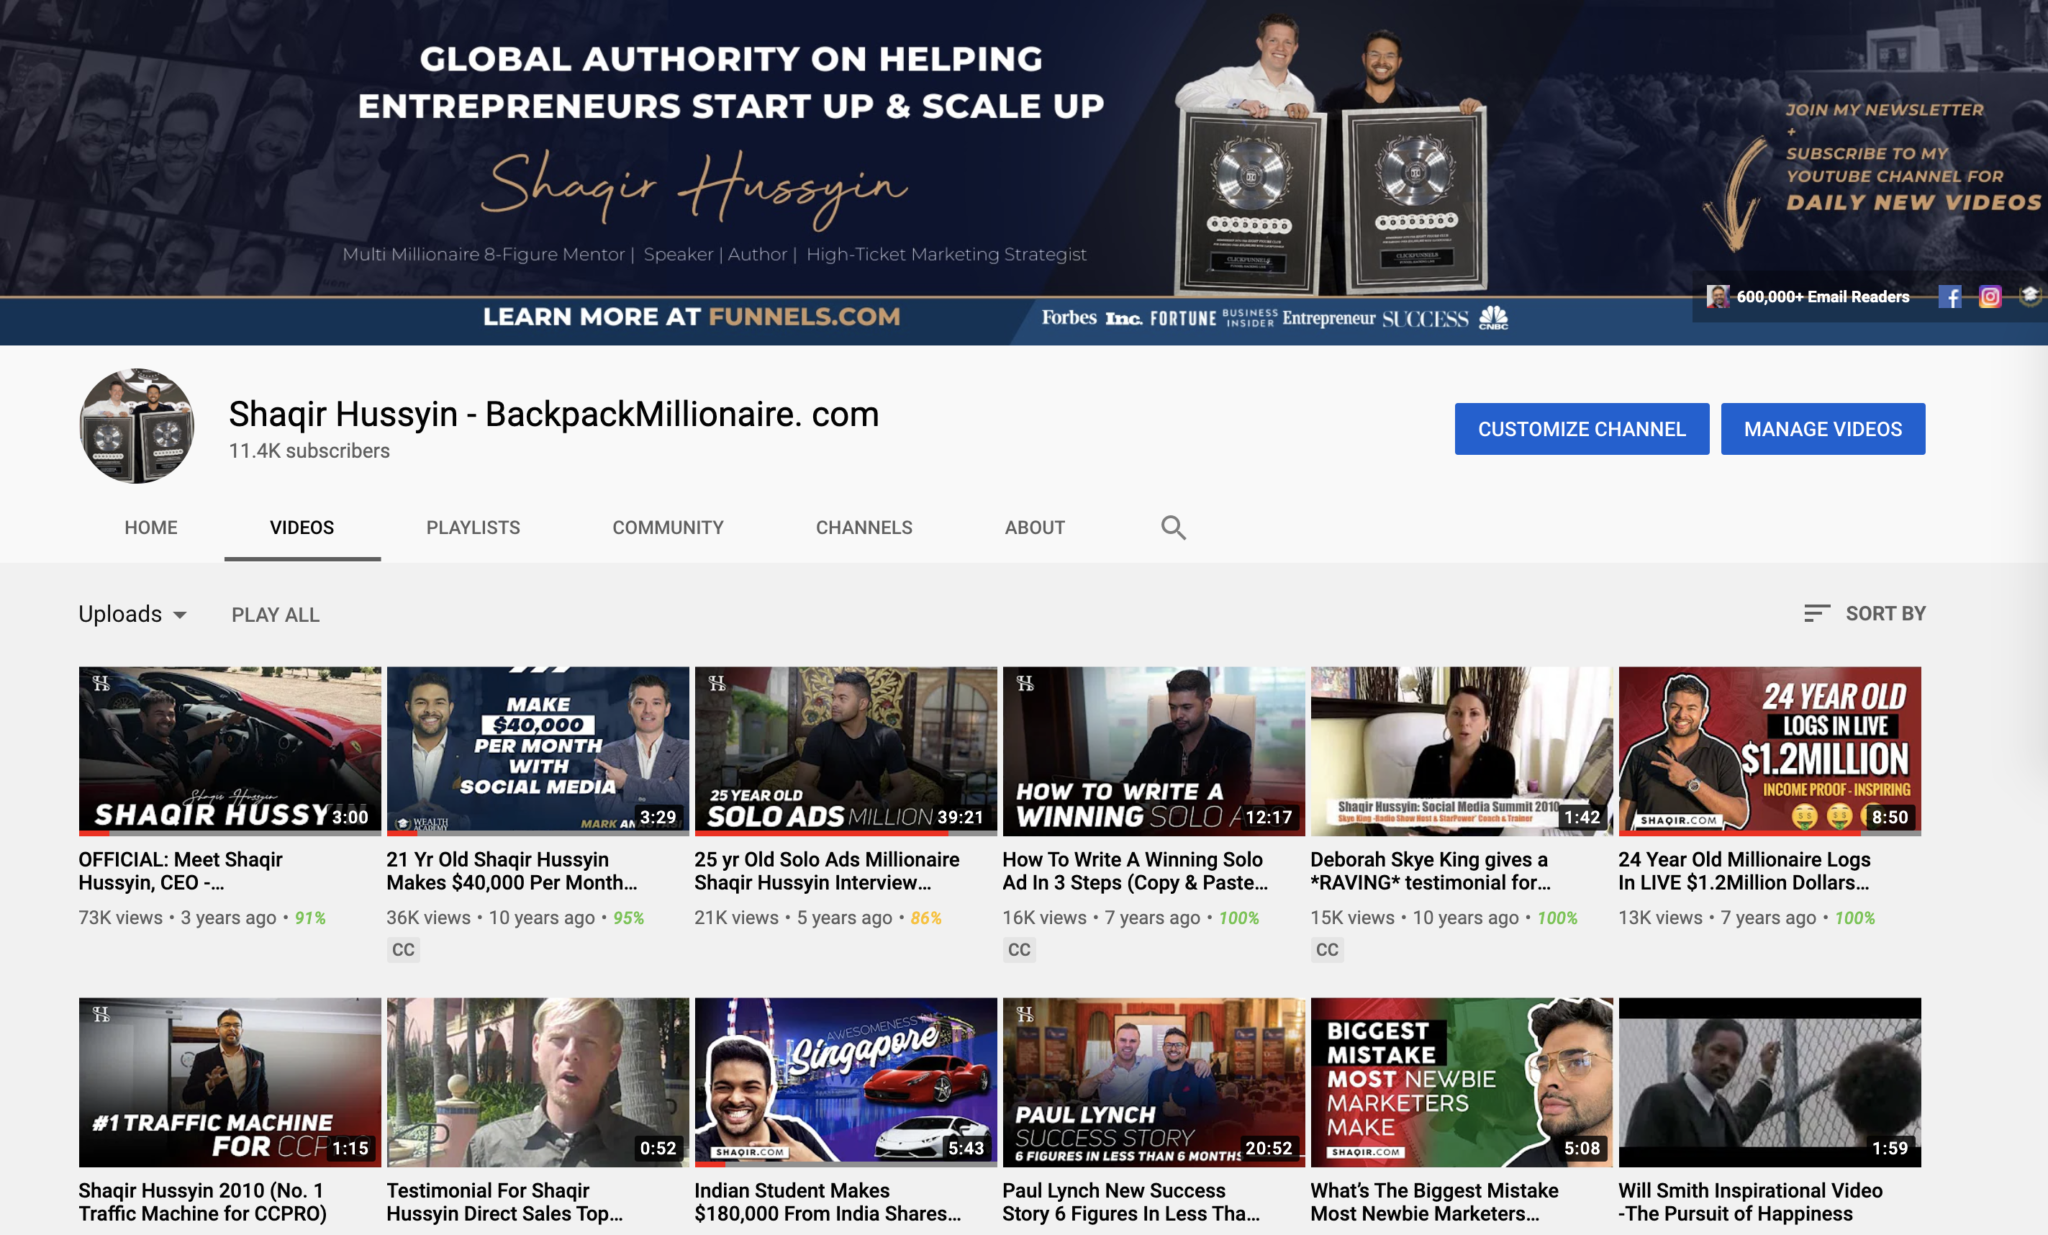Open the How To Write A Winning Solo thumbnail
Image resolution: width=2048 pixels, height=1235 pixels.
click(x=1154, y=751)
